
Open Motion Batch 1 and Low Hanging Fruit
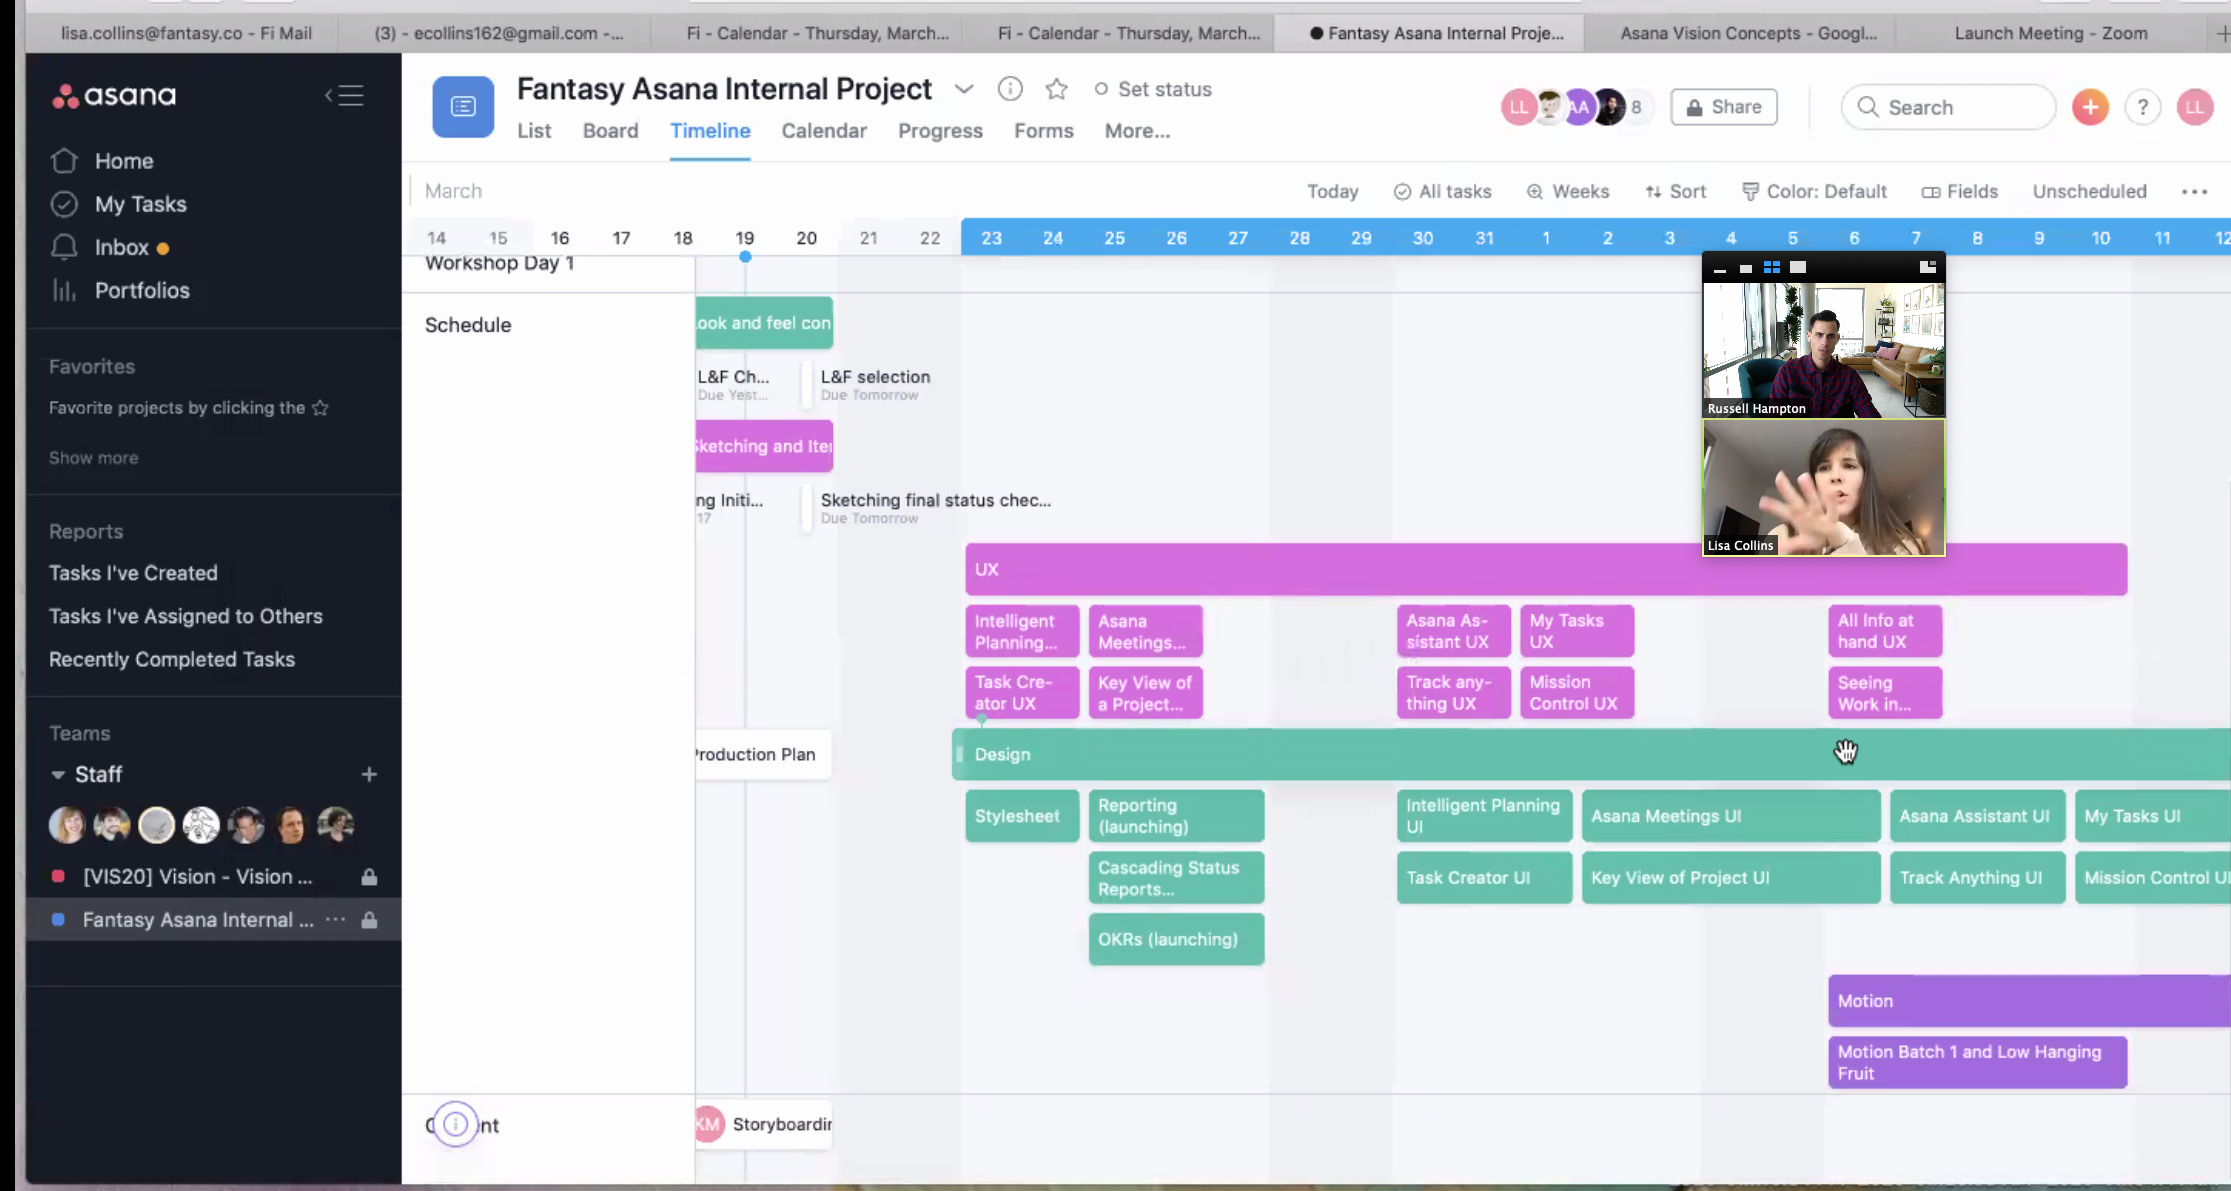[1977, 1062]
